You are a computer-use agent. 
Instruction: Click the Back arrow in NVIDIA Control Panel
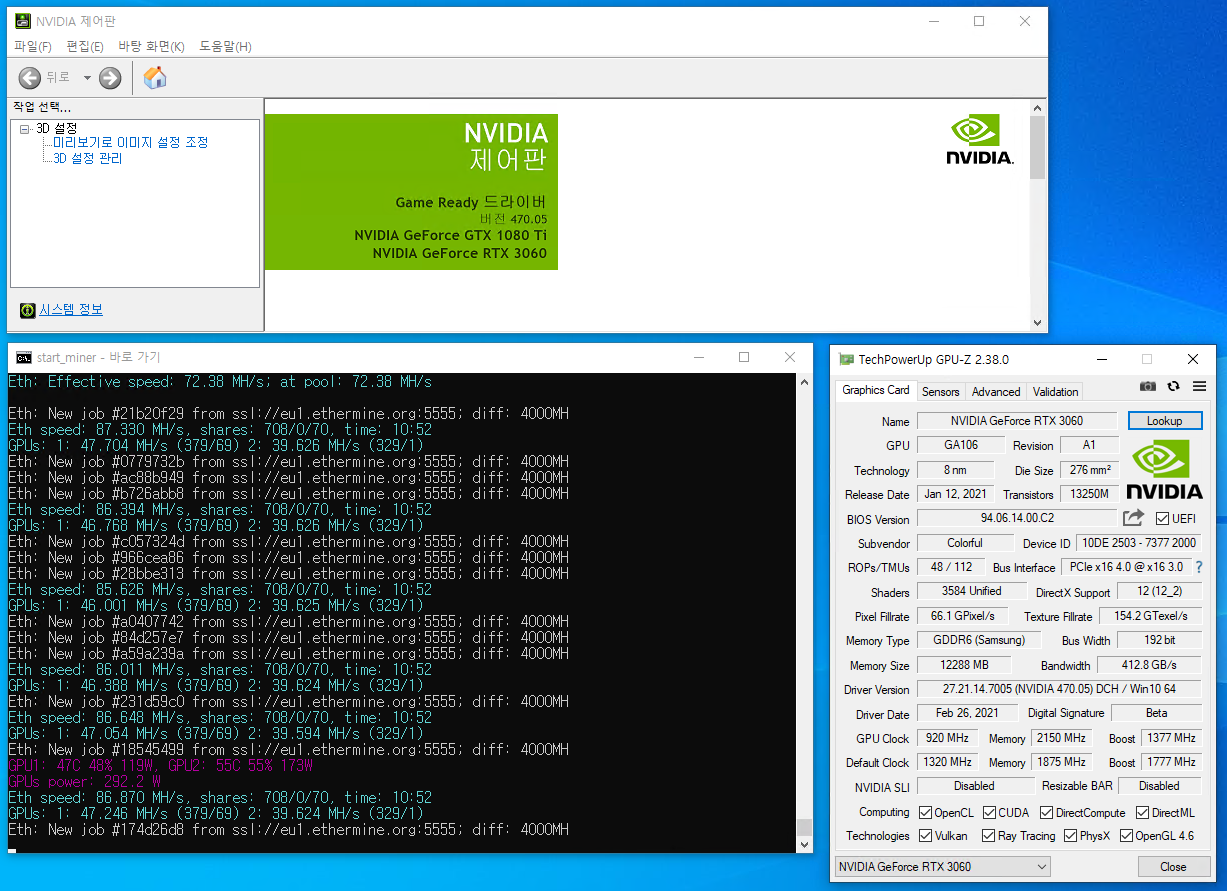[x=30, y=77]
